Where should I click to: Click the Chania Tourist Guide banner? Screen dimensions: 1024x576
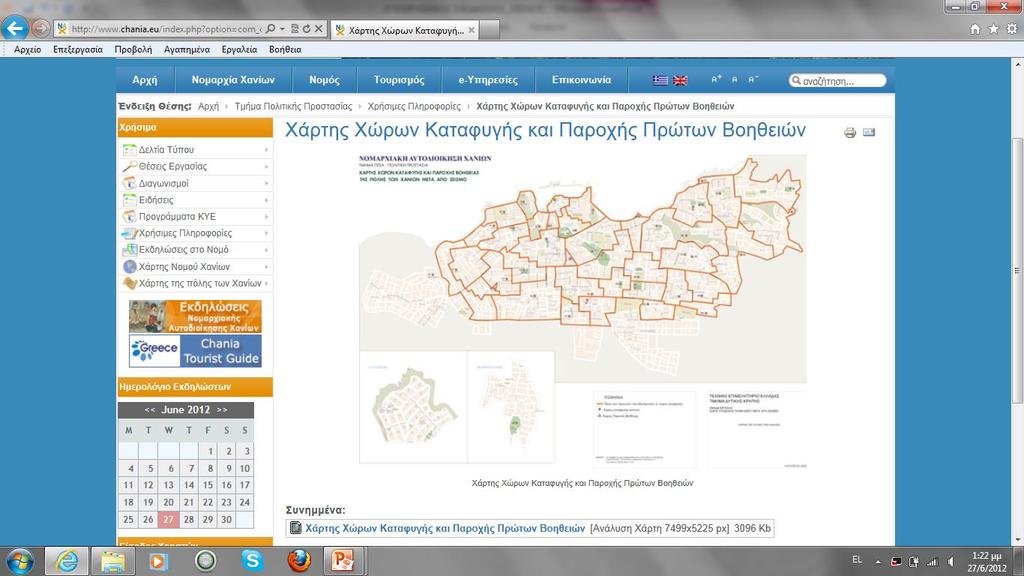[x=195, y=351]
